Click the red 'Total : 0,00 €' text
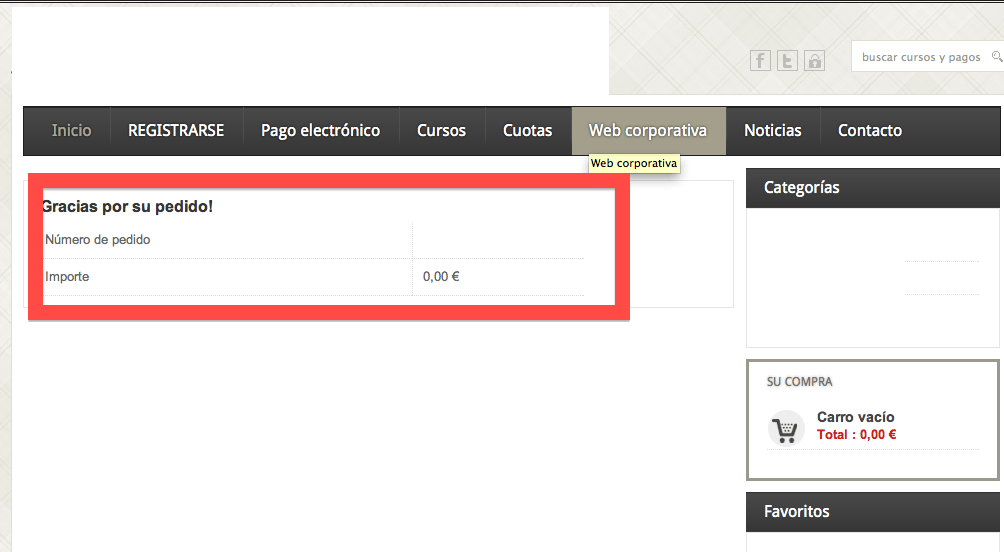 [x=856, y=434]
